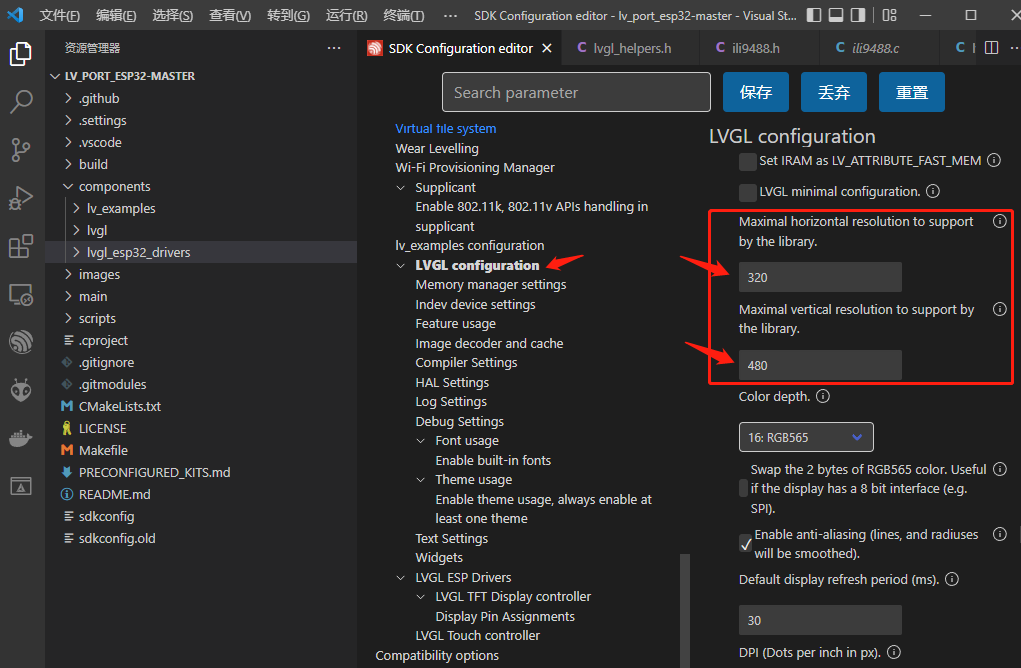Click the 保存 save button
The height and width of the screenshot is (668, 1021).
click(x=756, y=92)
